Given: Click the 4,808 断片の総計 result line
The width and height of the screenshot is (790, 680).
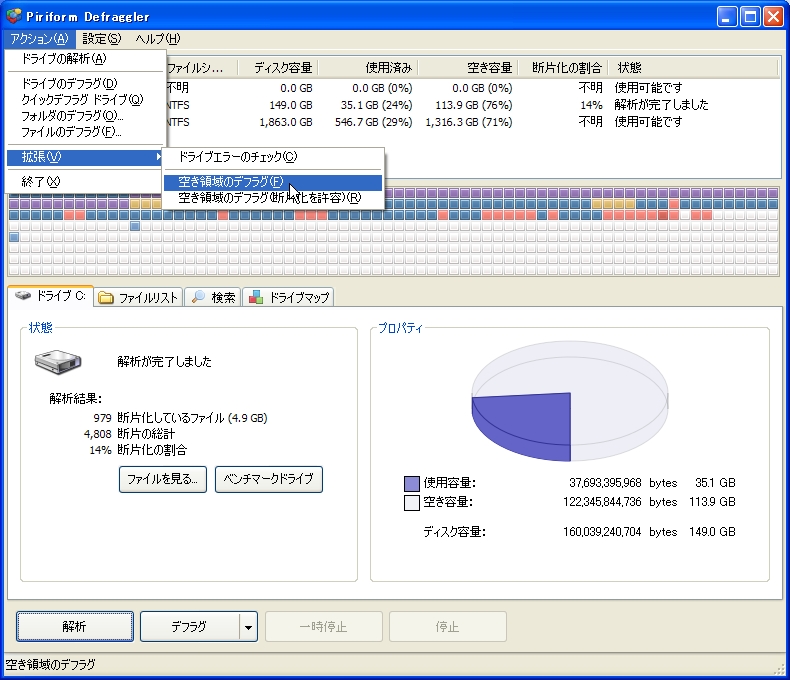Looking at the screenshot, I should [x=129, y=434].
